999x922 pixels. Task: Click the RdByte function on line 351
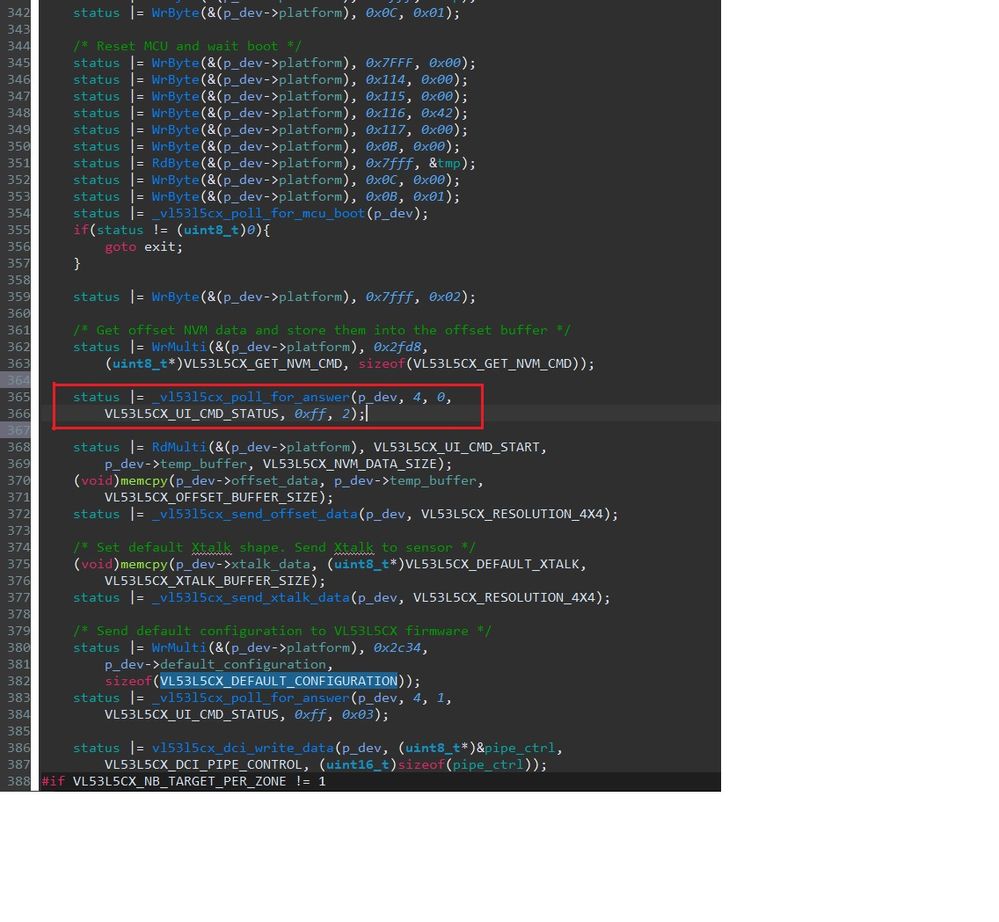pos(176,163)
